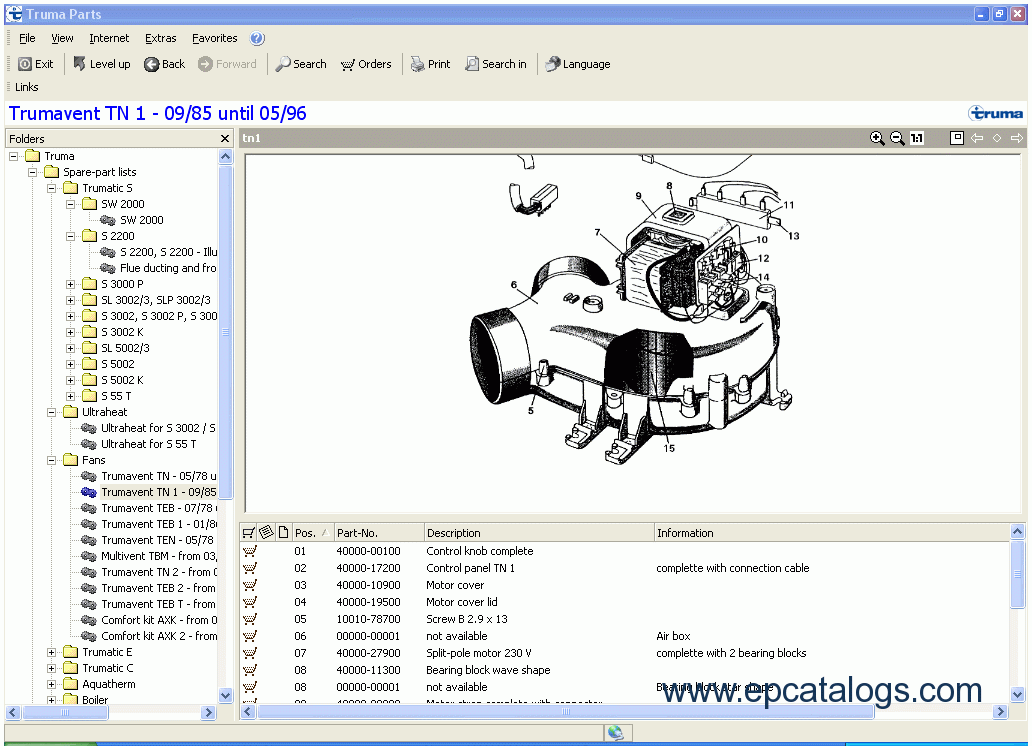Expand the Trumatic C folder
The width and height of the screenshot is (1032, 746).
click(51, 668)
